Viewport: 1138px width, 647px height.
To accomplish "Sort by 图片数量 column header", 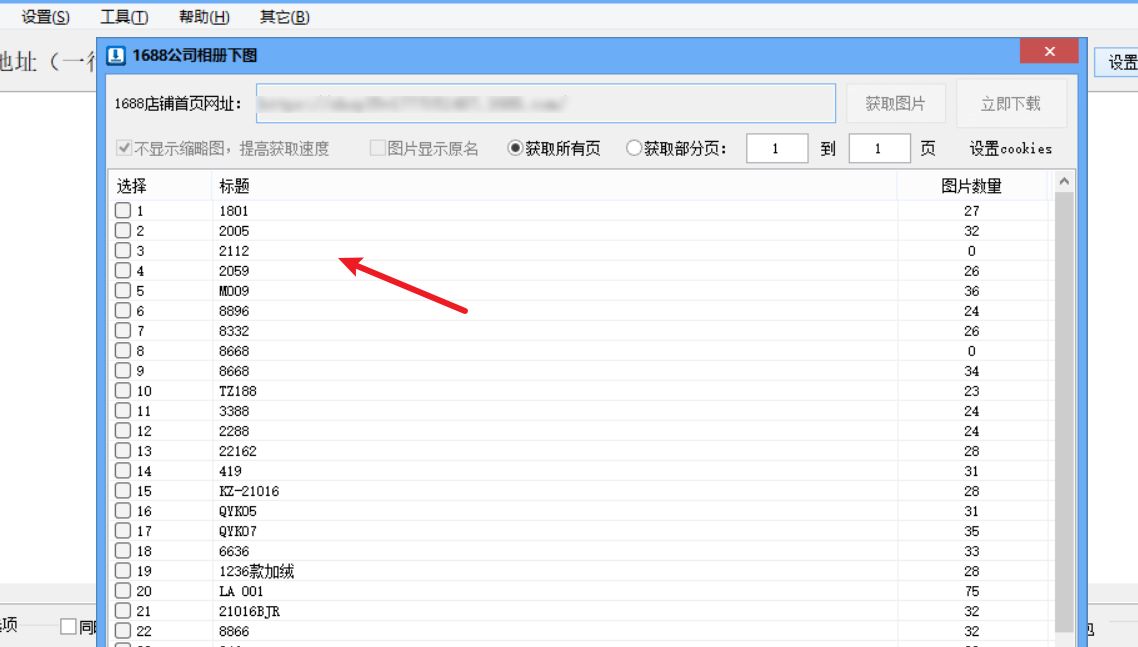I will pos(971,186).
